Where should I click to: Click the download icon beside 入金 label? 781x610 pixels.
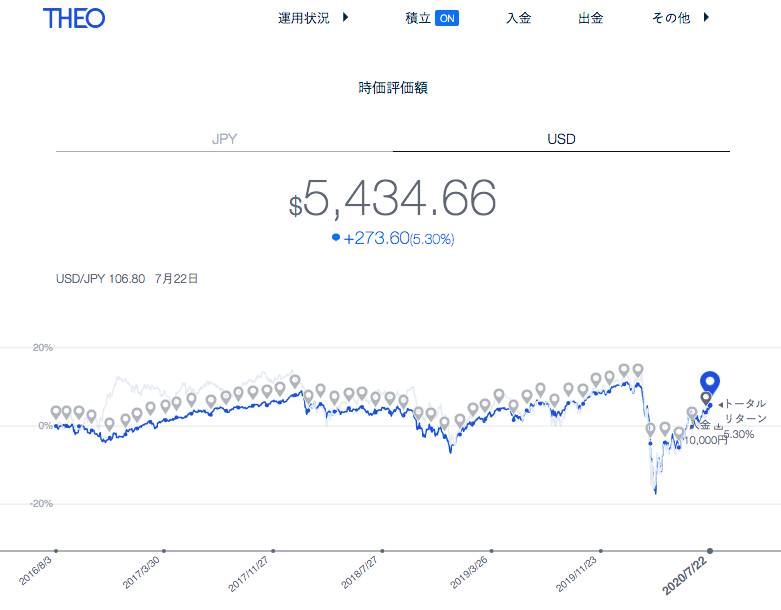point(718,426)
